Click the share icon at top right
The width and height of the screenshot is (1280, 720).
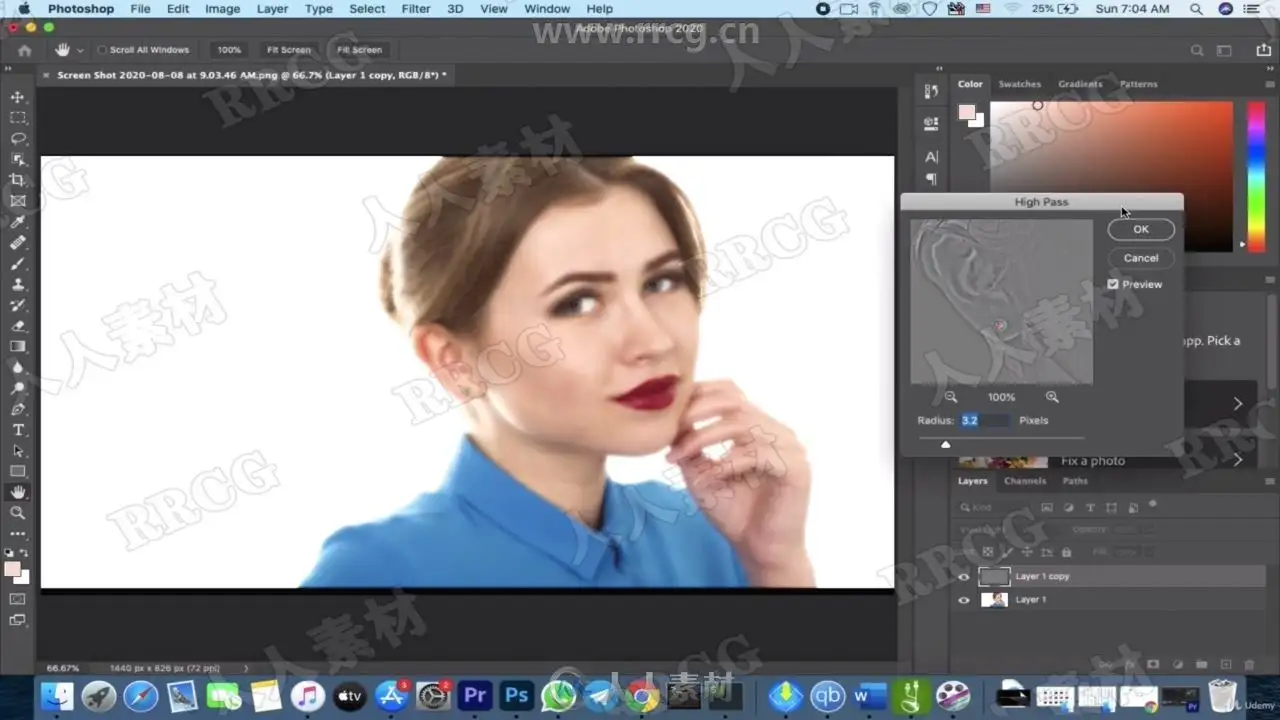point(1263,50)
